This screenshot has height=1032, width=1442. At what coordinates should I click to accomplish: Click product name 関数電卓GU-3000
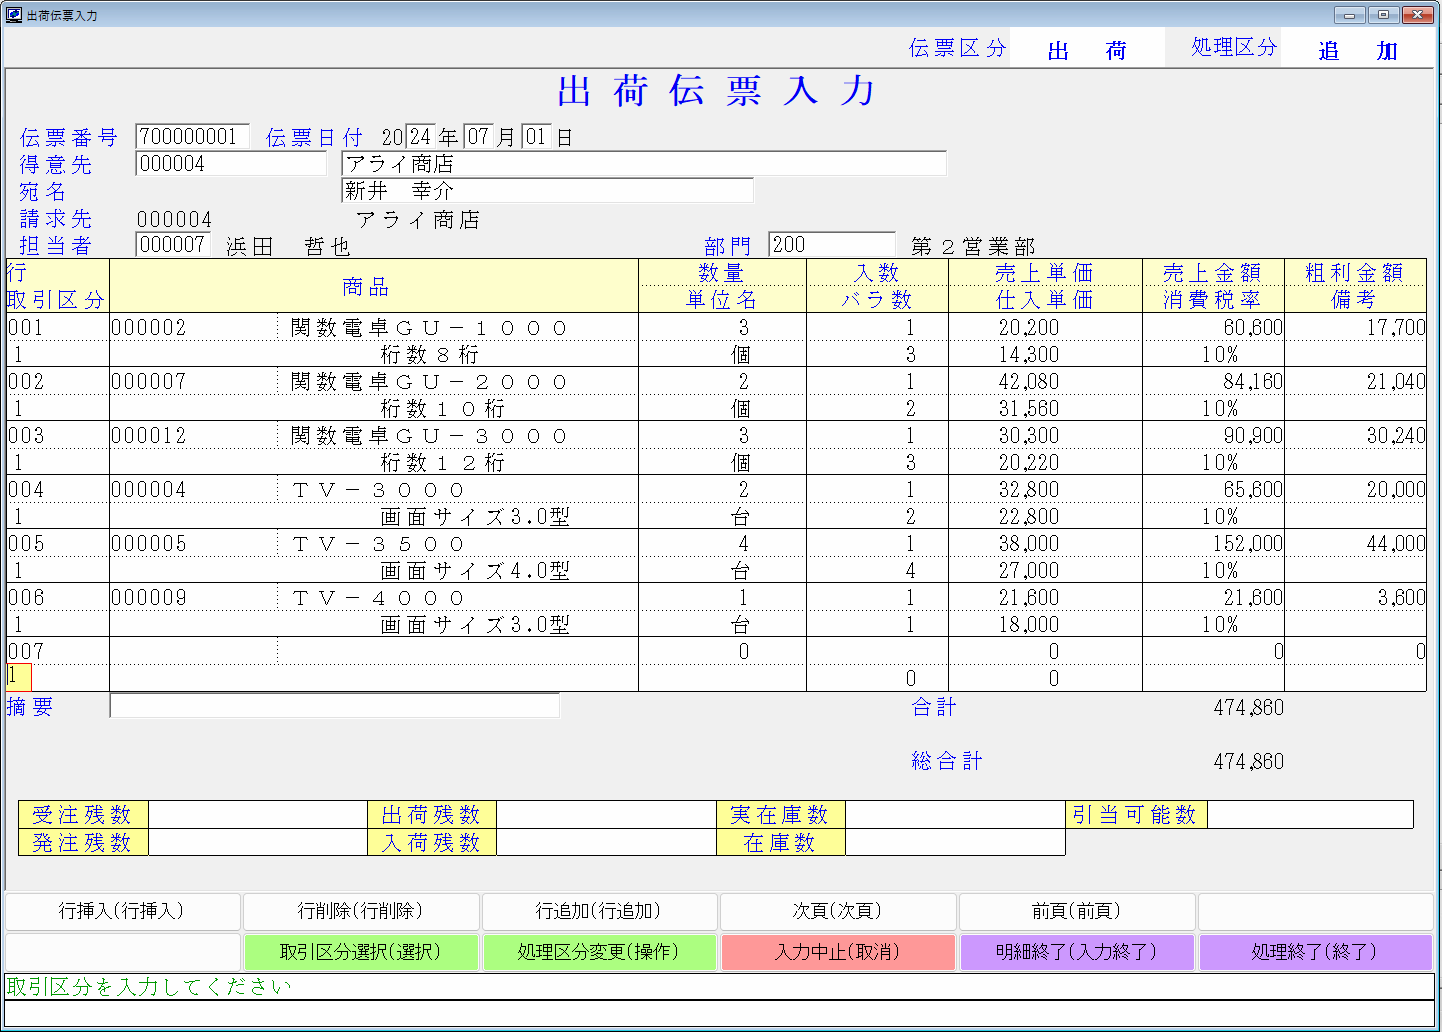coord(429,436)
